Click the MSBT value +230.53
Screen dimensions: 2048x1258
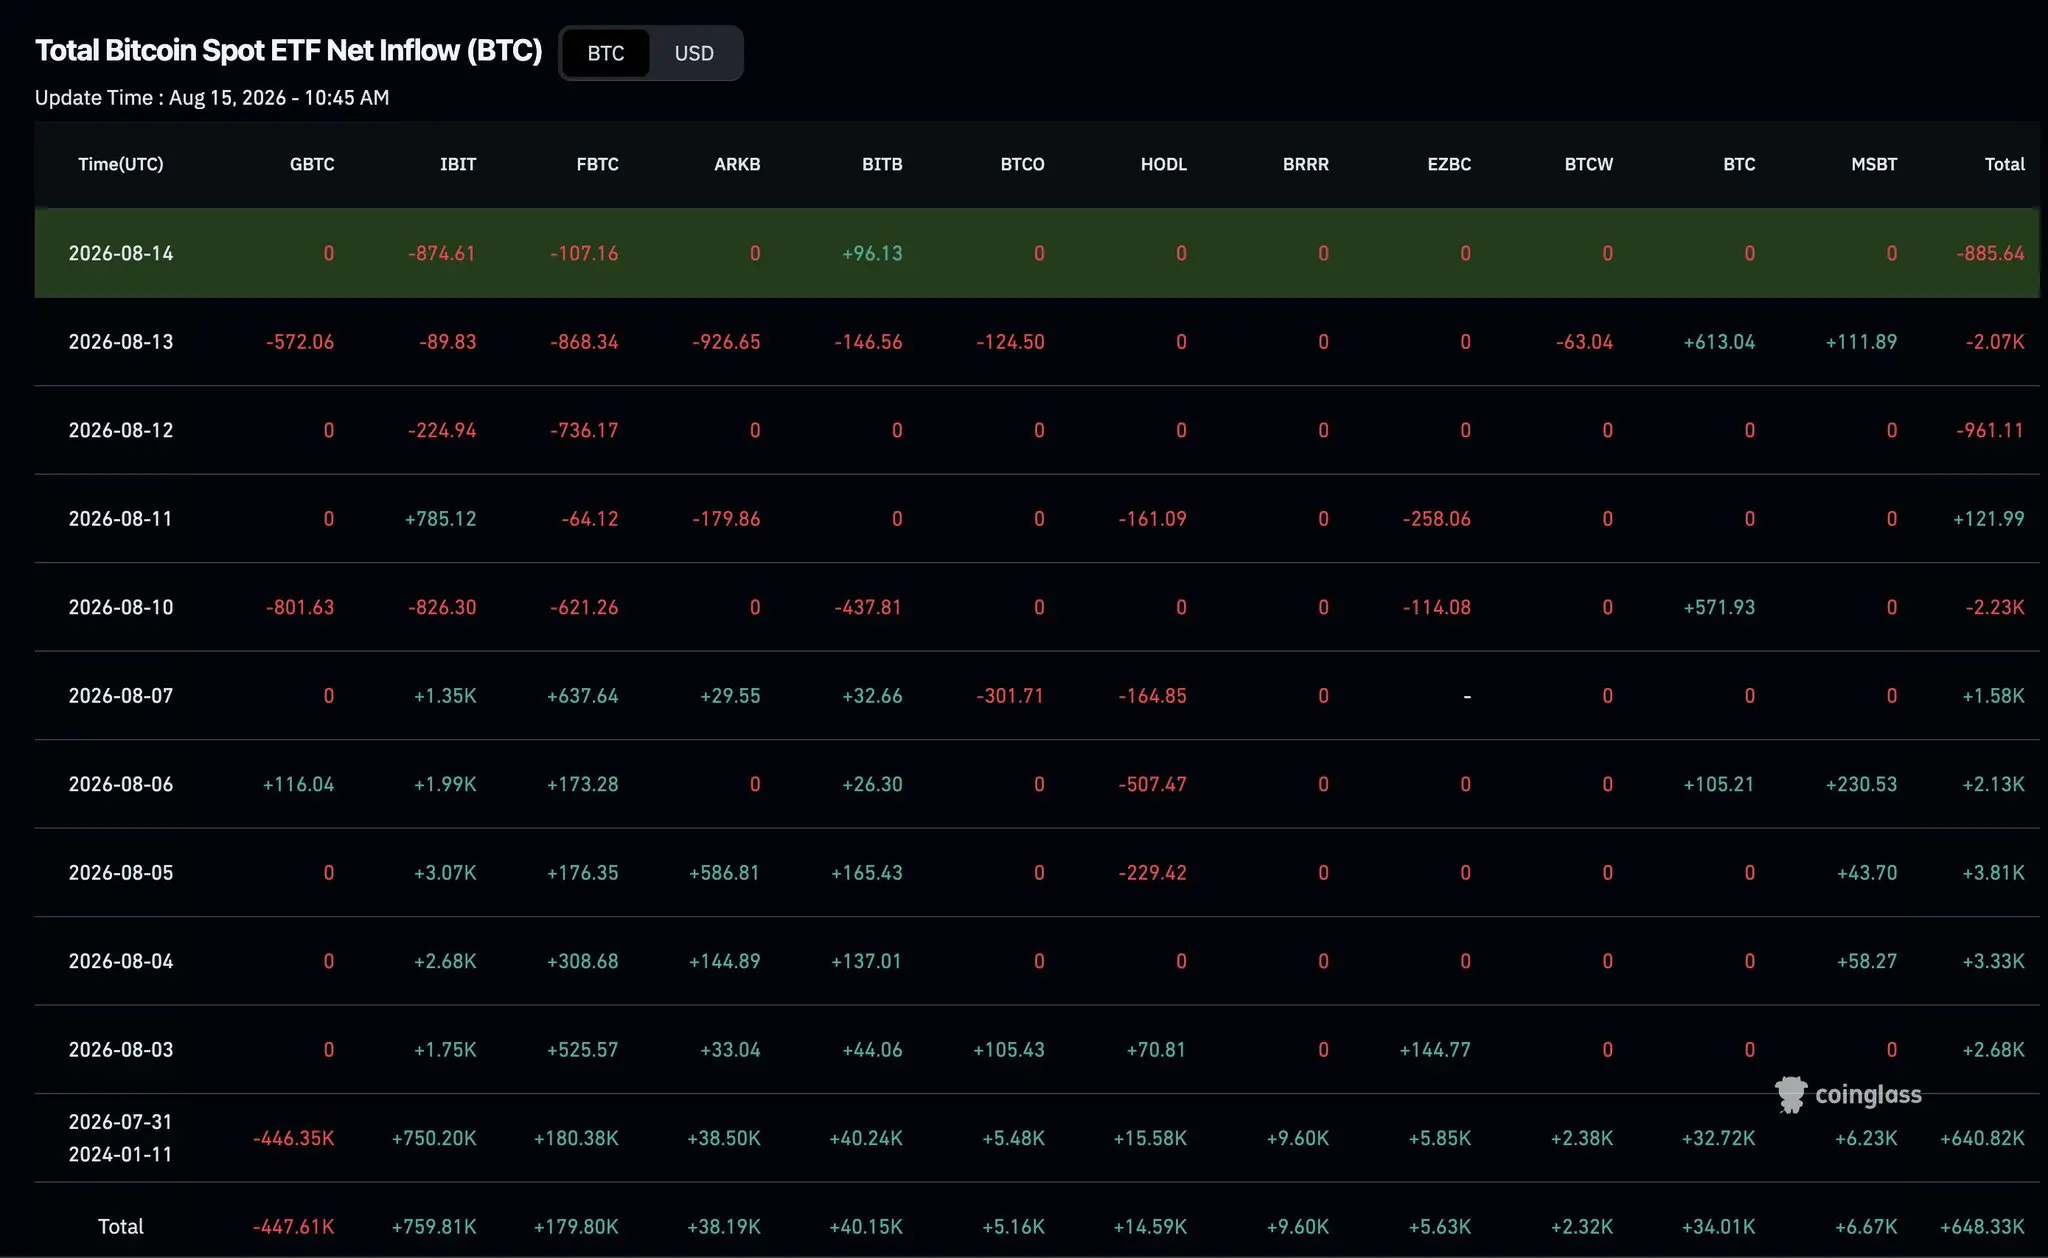coord(1861,785)
